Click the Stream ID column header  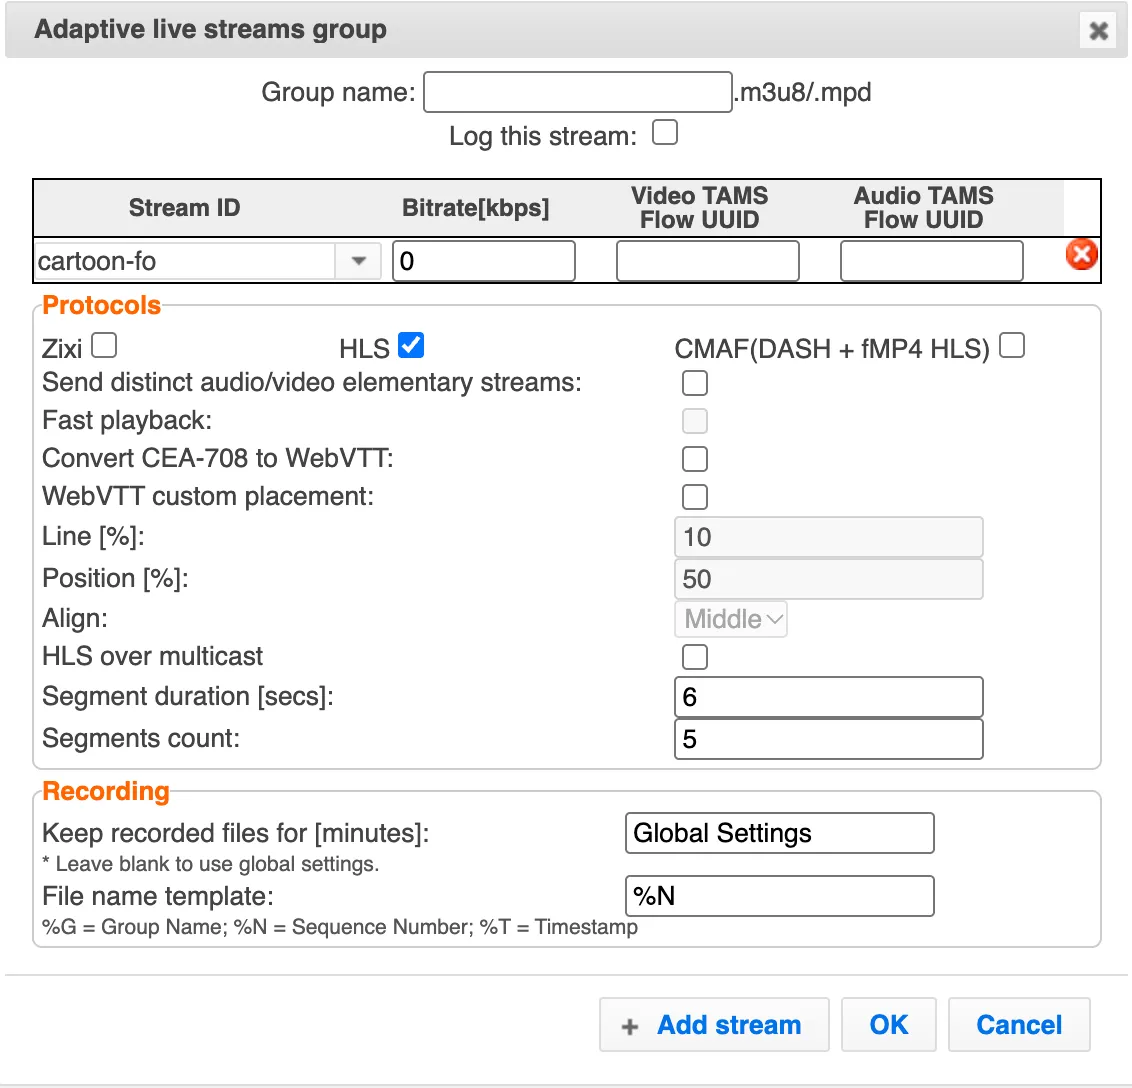tap(184, 208)
